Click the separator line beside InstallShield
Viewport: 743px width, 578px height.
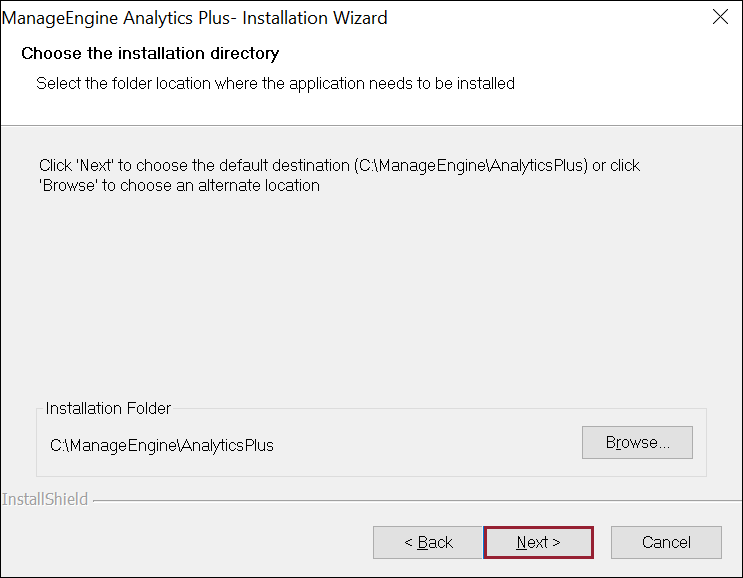point(400,500)
